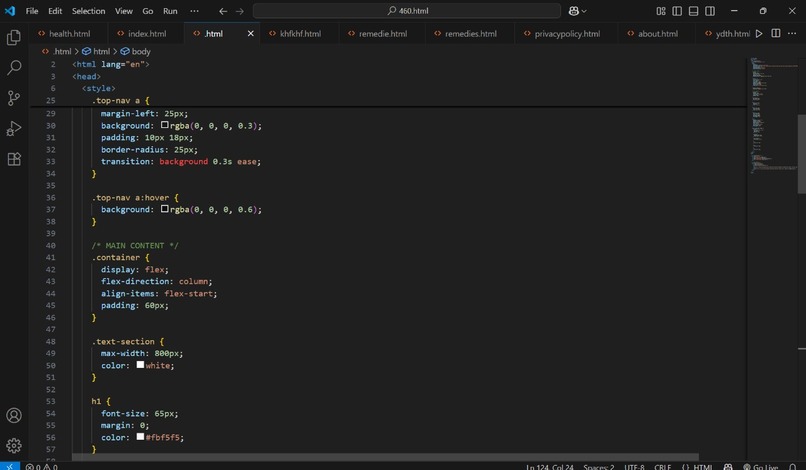
Task: Click white color swatch on line 50
Action: 140,365
